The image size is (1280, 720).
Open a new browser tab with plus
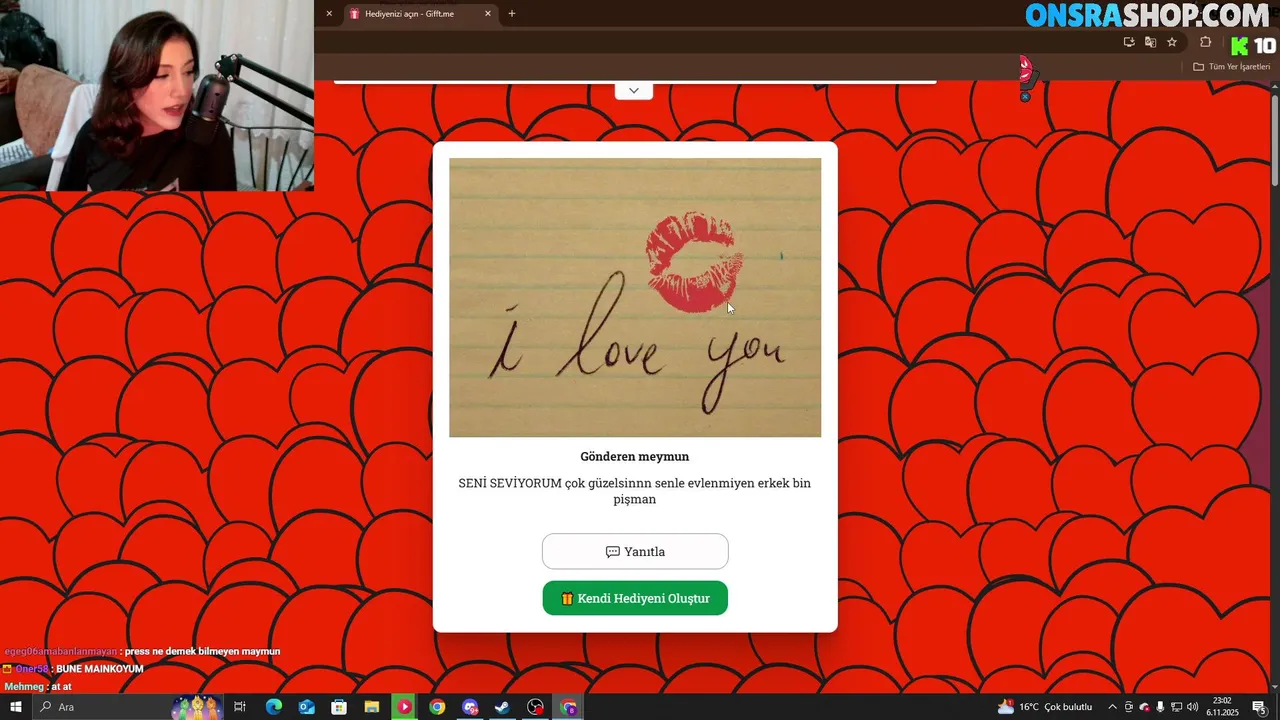pyautogui.click(x=512, y=14)
